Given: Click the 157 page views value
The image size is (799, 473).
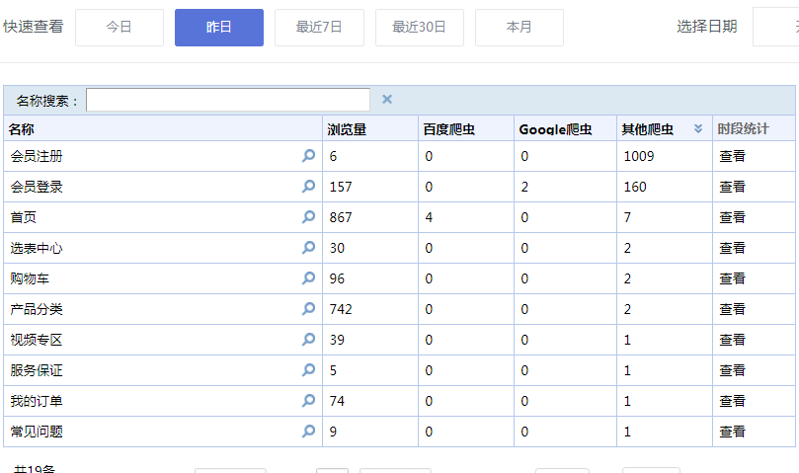Looking at the screenshot, I should 340,187.
